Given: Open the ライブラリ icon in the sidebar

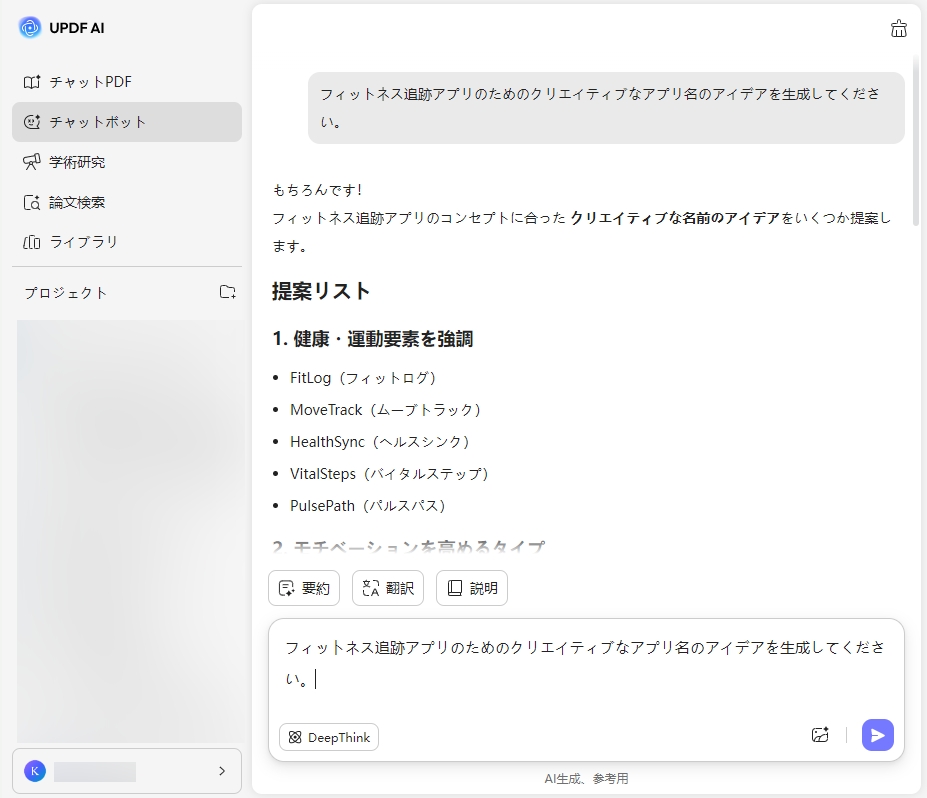Looking at the screenshot, I should coord(32,242).
